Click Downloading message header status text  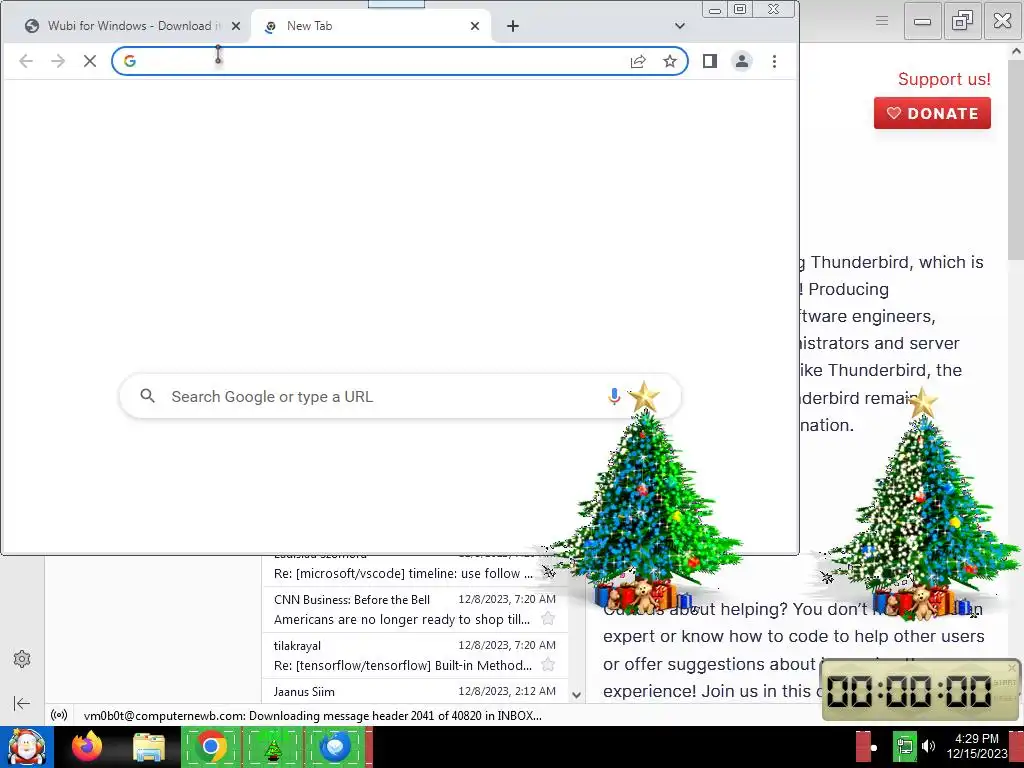[x=313, y=716]
